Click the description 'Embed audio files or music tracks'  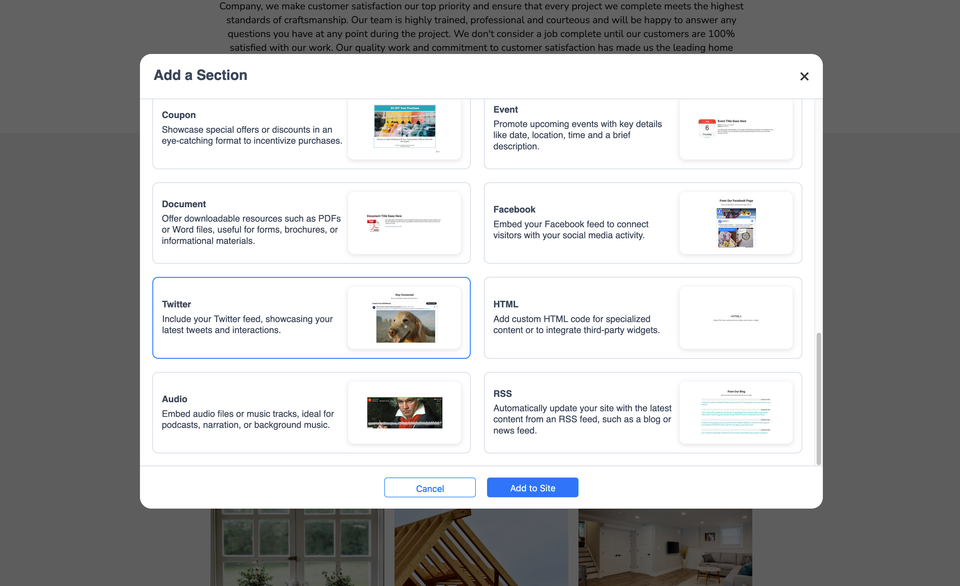[248, 419]
